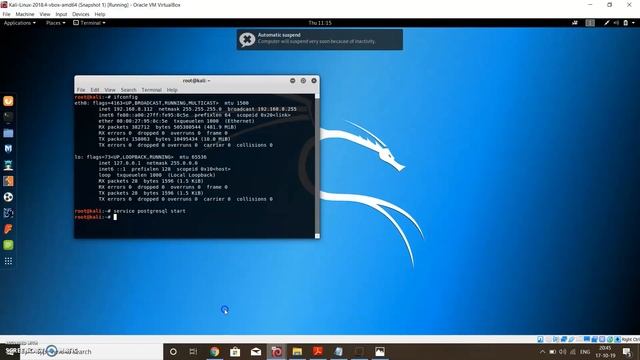Open the Firefox browser in Kali dock

pyautogui.click(x=8, y=101)
